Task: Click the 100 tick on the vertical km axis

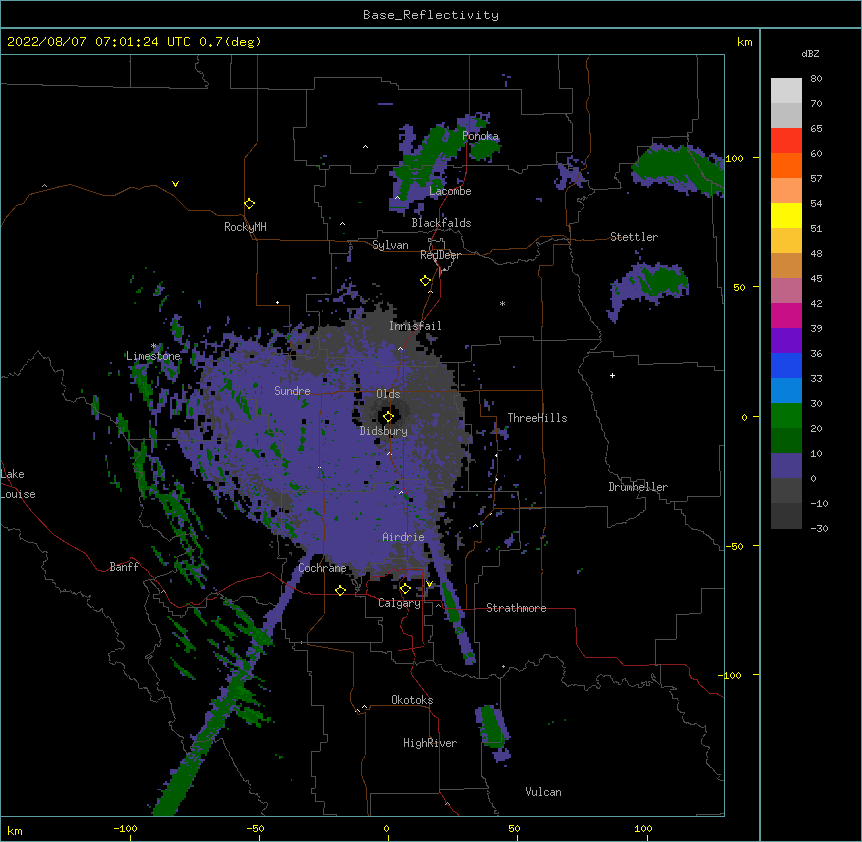Action: point(734,158)
